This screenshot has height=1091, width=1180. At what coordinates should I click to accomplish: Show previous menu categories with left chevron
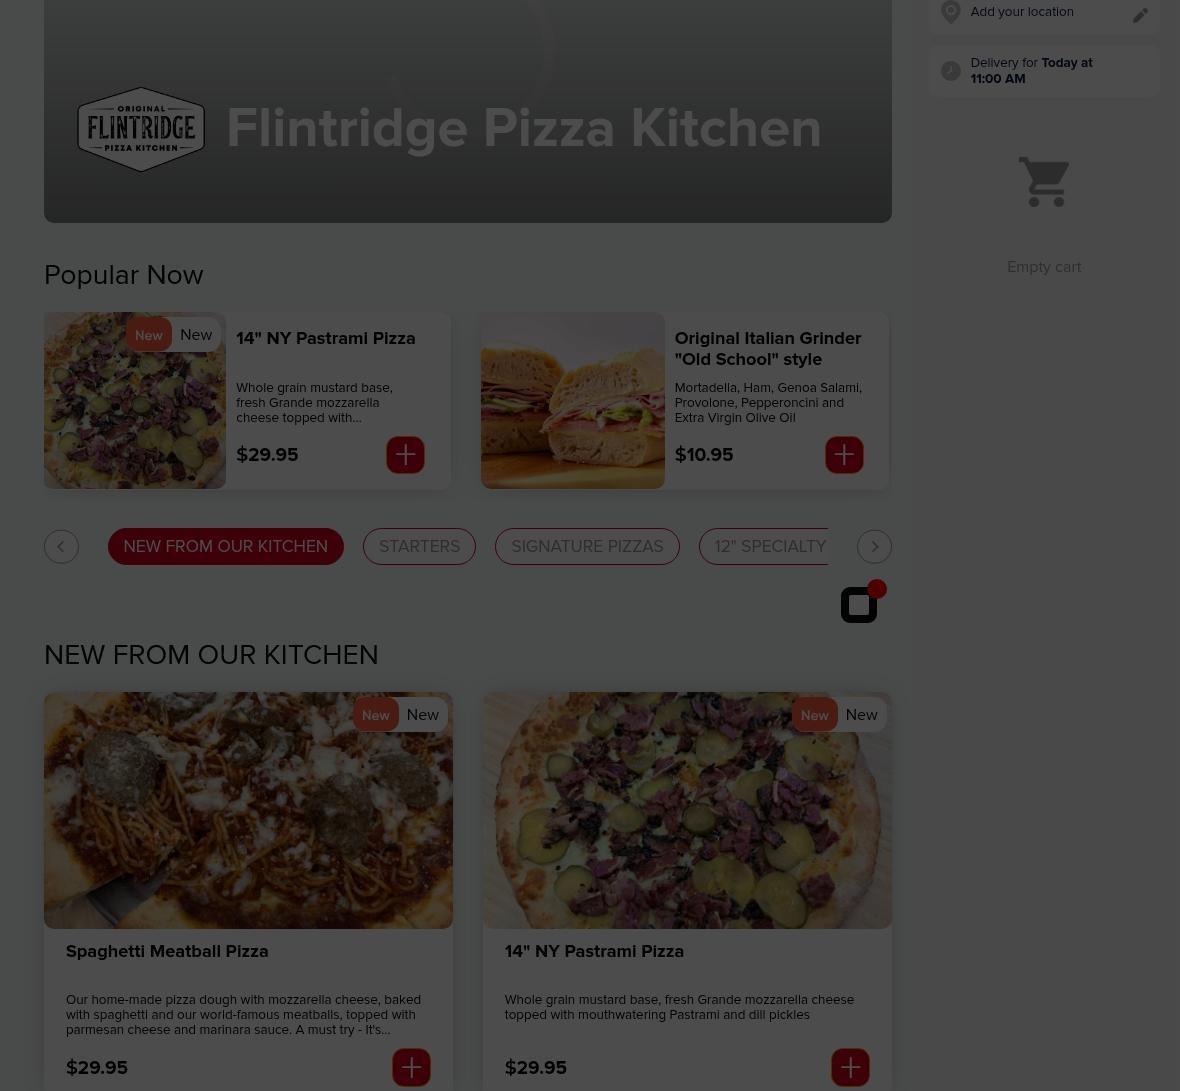tap(61, 546)
